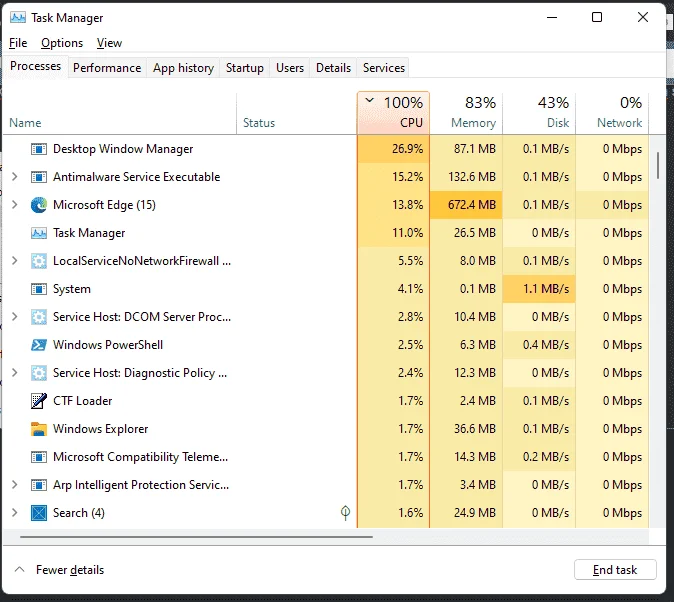Open the Options menu
Screen dimensions: 674x602
(62, 43)
